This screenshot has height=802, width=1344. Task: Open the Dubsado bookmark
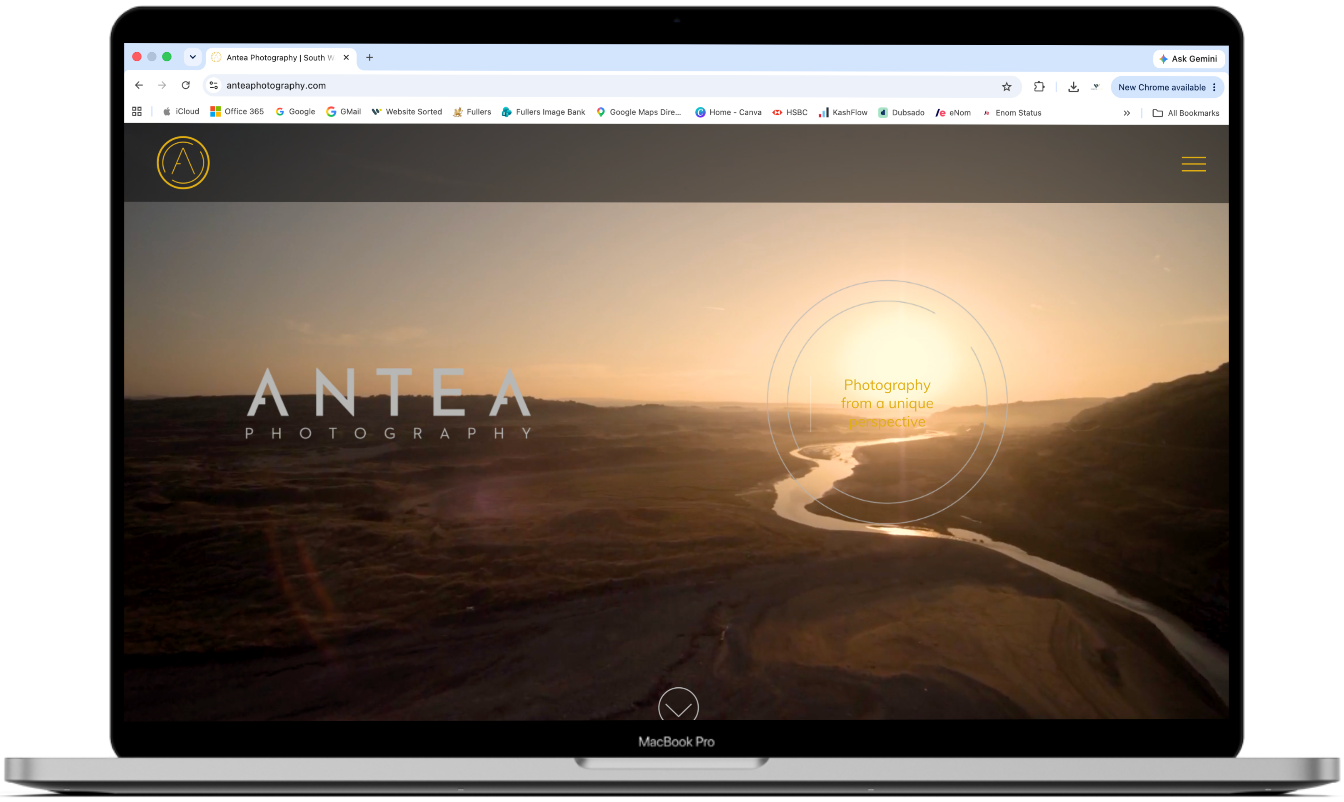point(901,112)
